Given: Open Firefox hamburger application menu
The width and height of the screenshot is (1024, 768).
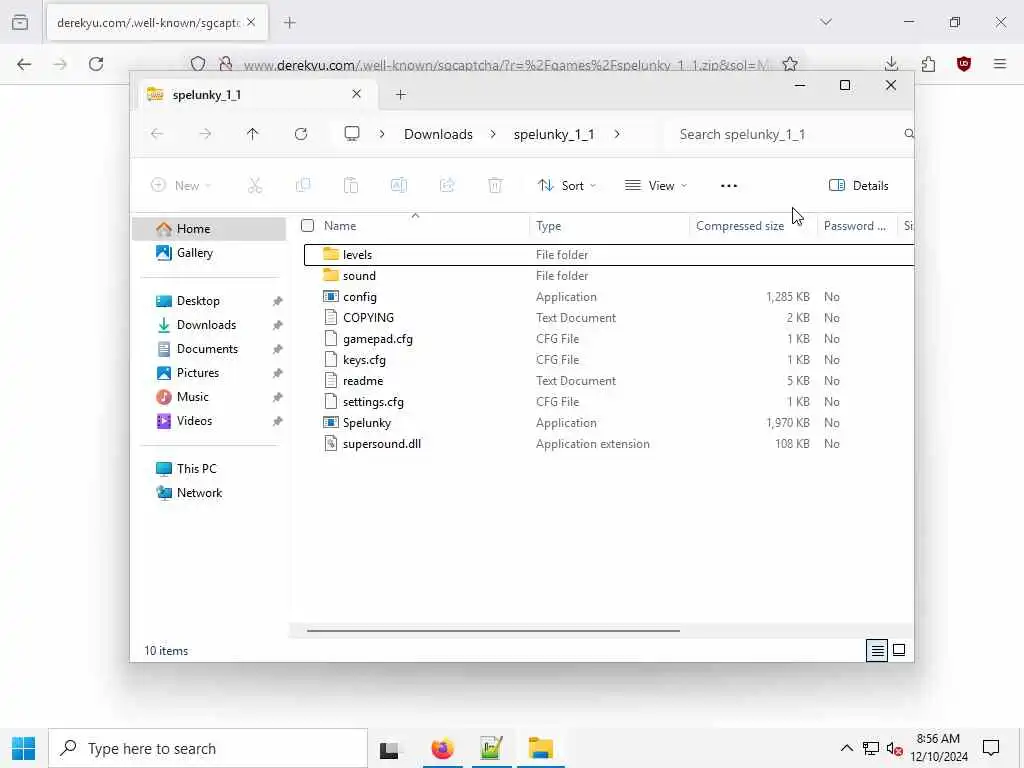Looking at the screenshot, I should click(1000, 64).
